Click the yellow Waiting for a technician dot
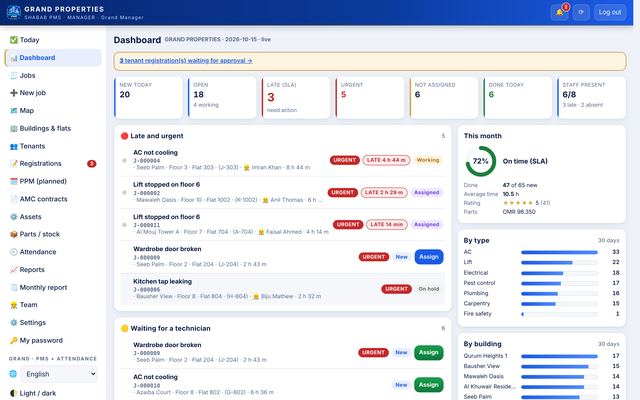 (x=124, y=329)
